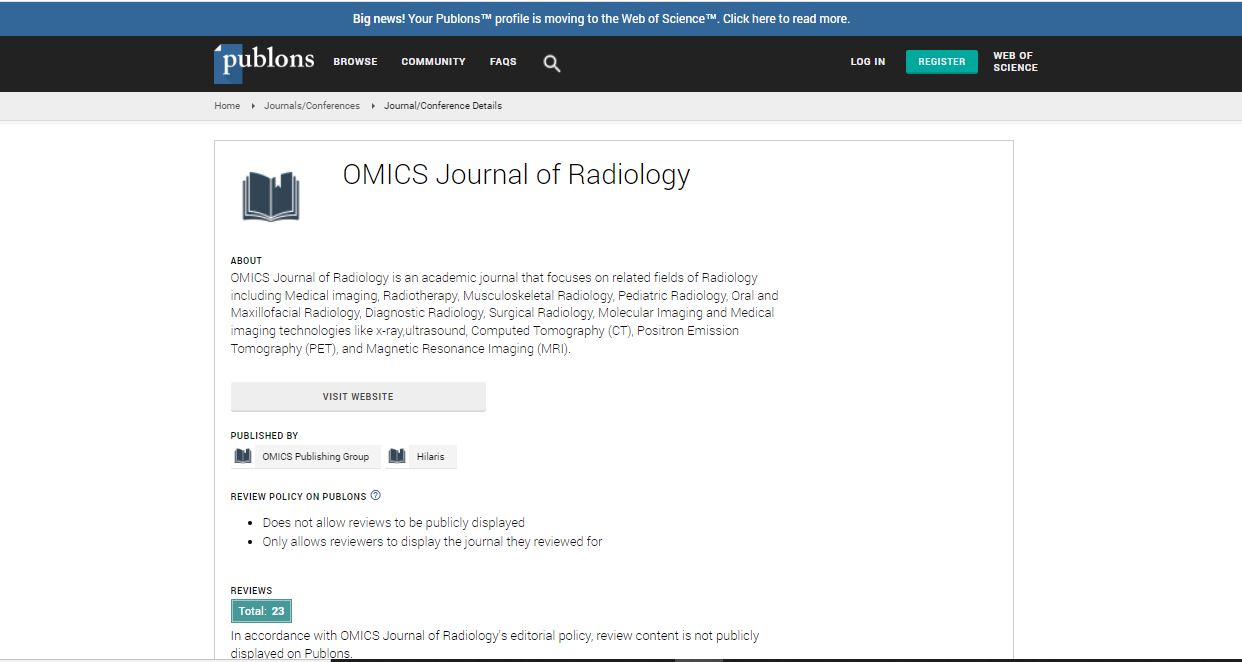Open the FAQs menu
This screenshot has width=1242, height=662.
pos(503,62)
